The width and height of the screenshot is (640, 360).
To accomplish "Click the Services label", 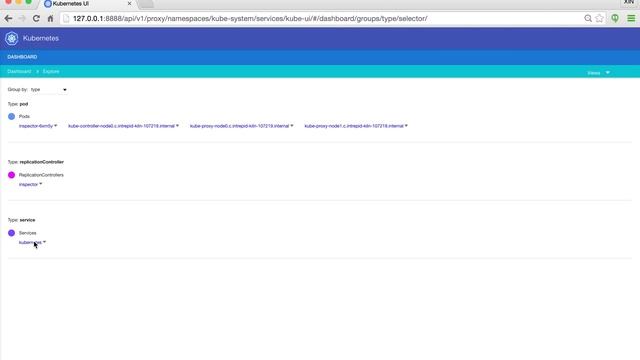I will point(27,233).
